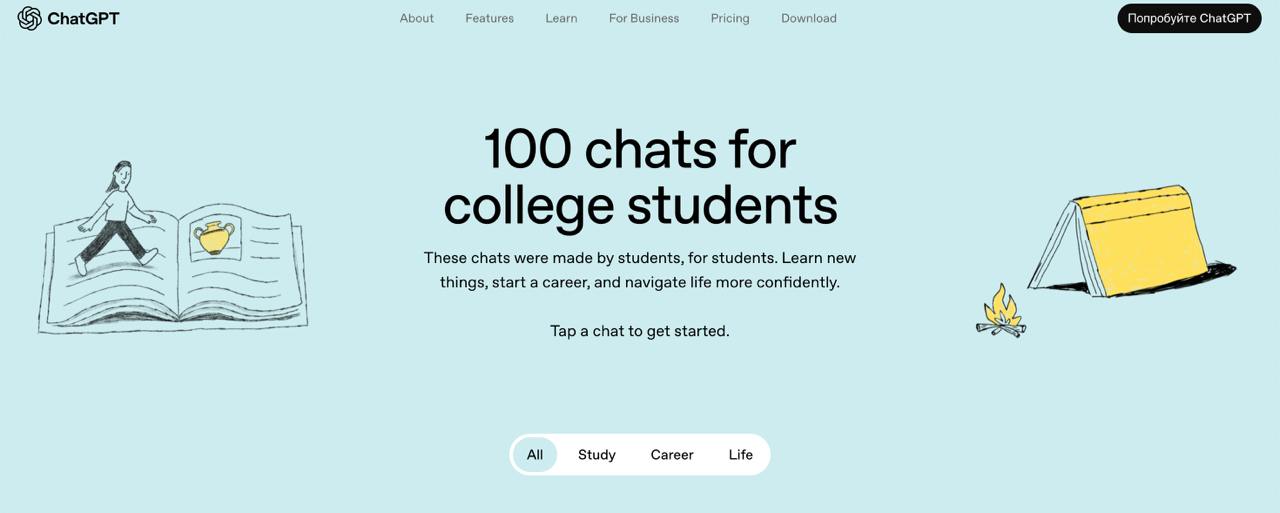Switch to the Career filter

tap(672, 455)
